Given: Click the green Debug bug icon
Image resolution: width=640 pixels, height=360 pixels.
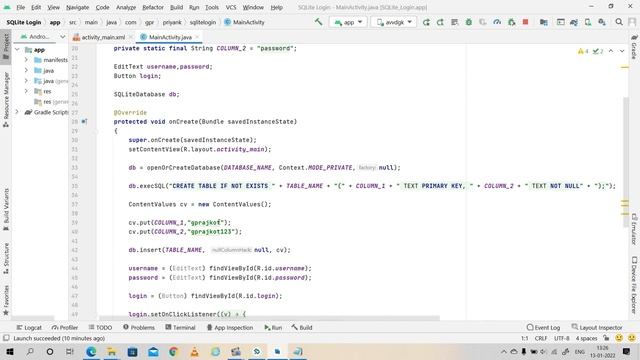Looking at the screenshot, I should pyautogui.click(x=469, y=22).
